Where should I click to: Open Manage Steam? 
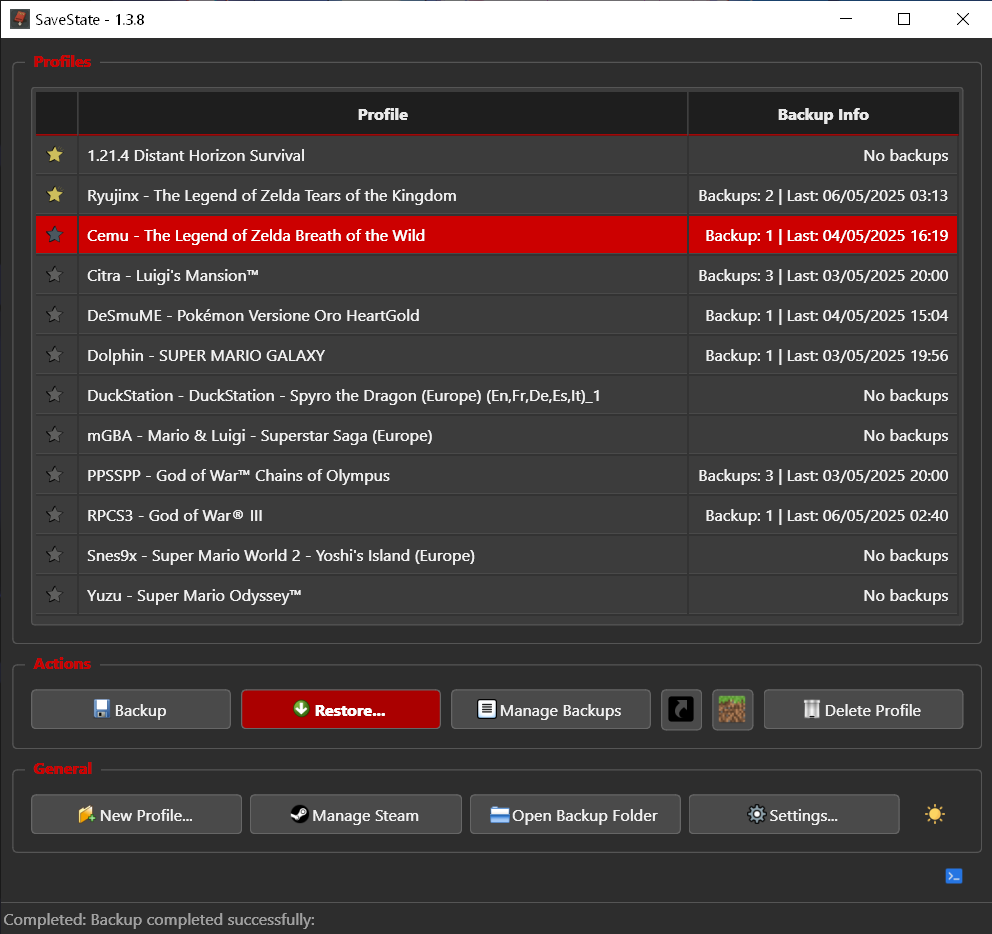click(355, 815)
